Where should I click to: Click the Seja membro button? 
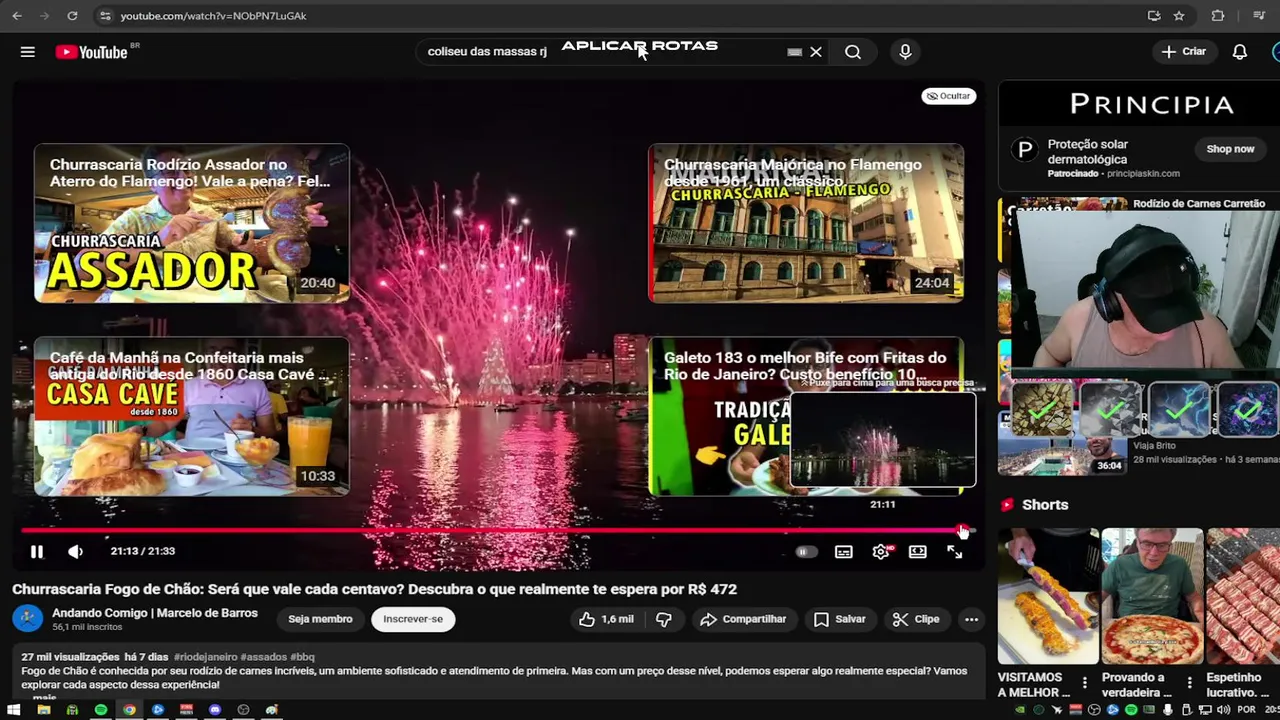(320, 619)
